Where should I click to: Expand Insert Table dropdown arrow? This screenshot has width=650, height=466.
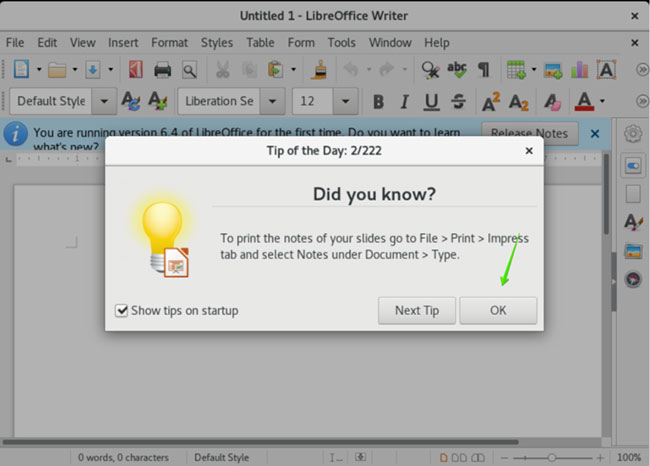[534, 69]
